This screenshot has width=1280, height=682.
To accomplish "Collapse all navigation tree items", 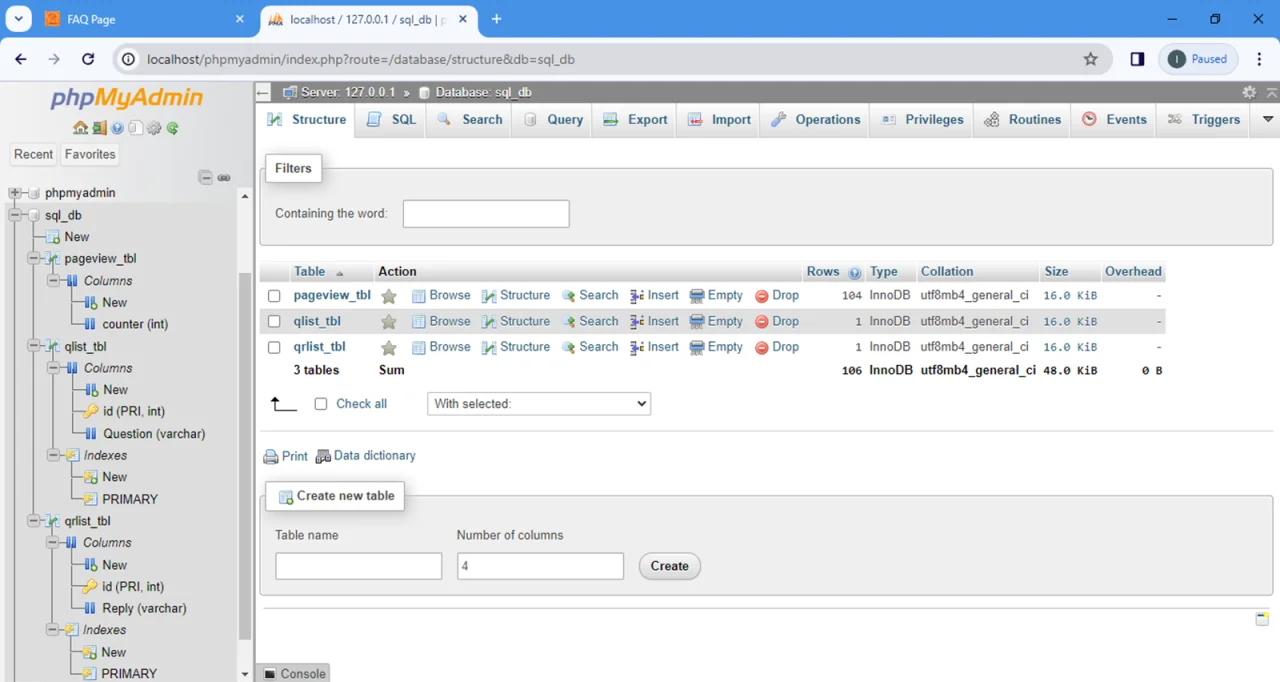I will pyautogui.click(x=205, y=178).
